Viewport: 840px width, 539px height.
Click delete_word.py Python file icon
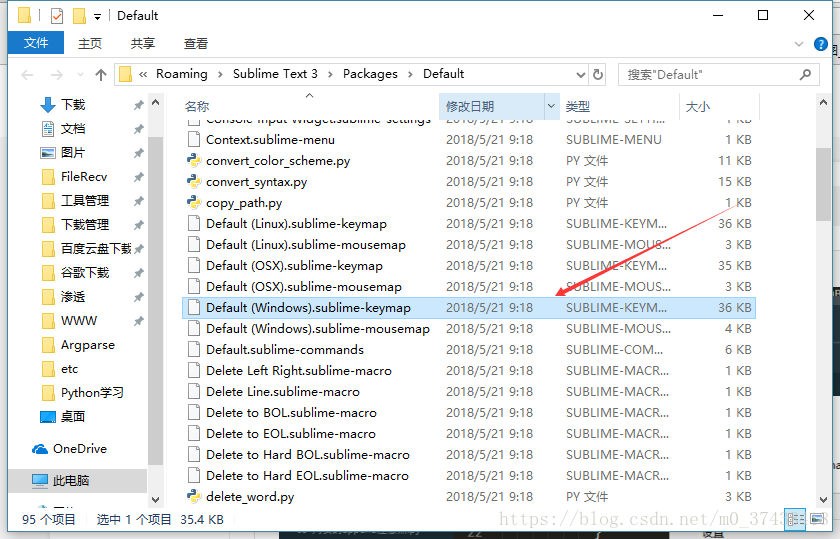click(x=193, y=496)
